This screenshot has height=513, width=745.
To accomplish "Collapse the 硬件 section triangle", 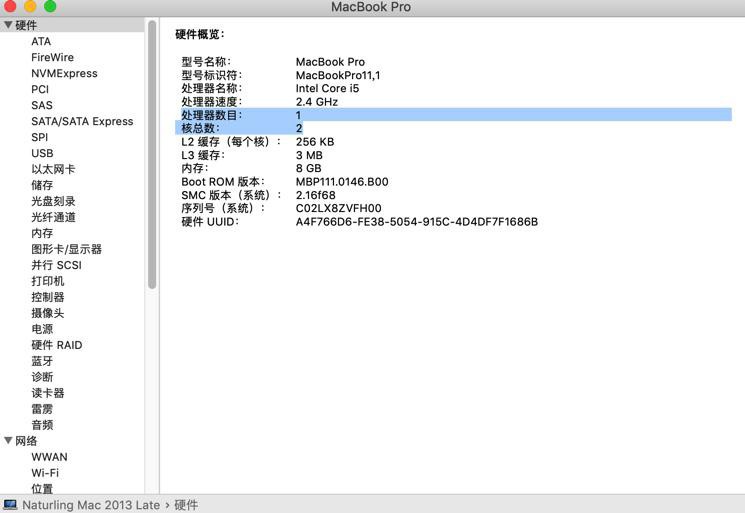I will [8, 25].
